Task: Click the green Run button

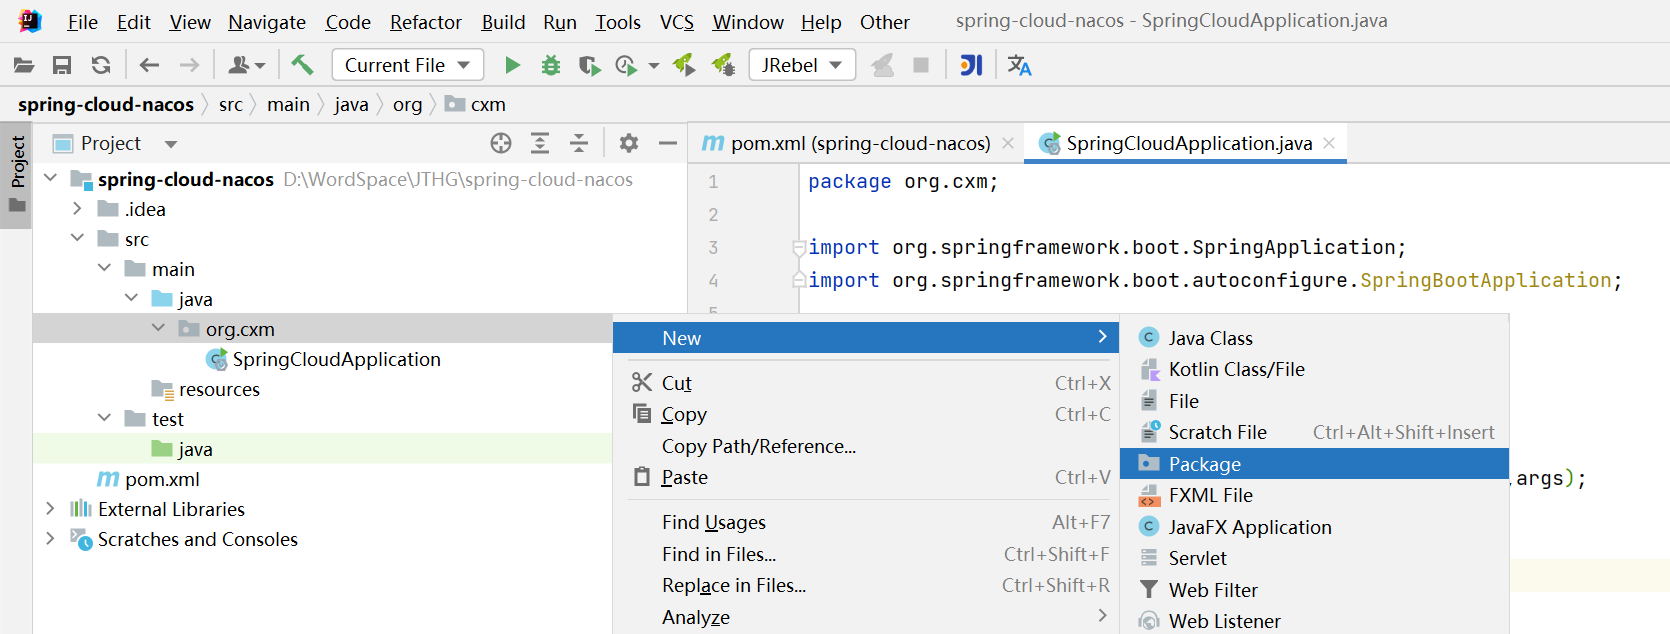Action: 512,65
